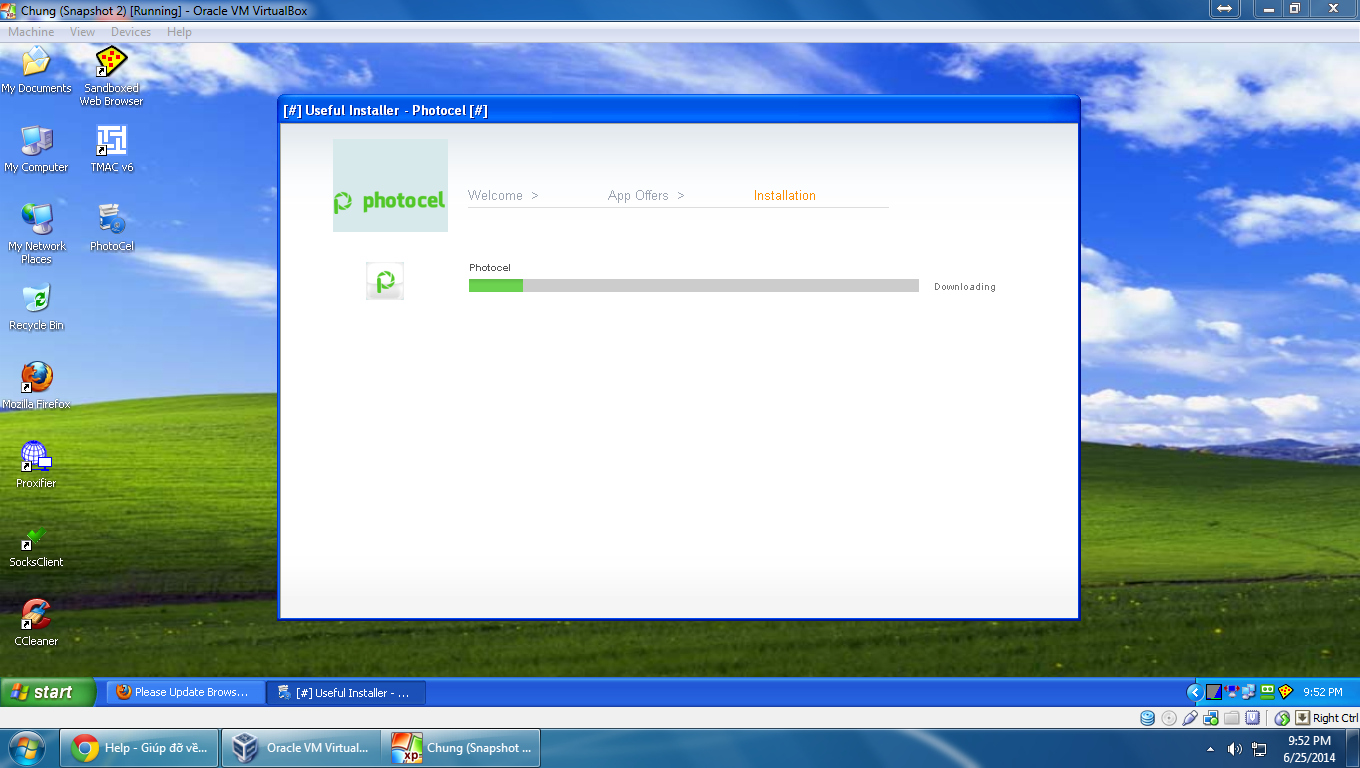Switch to Useful Installer taskbar button

[x=346, y=692]
